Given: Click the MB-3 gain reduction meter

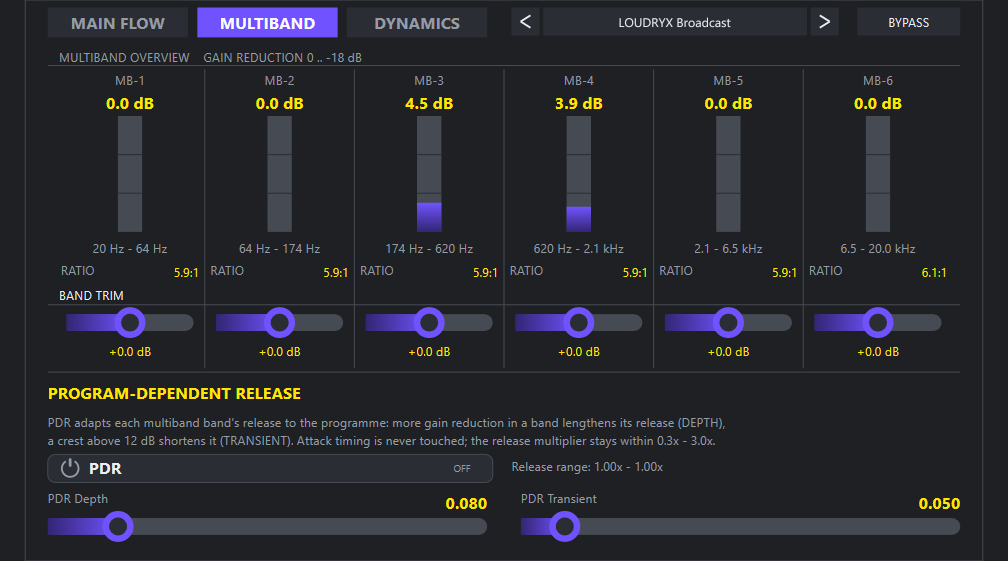Looking at the screenshot, I should pos(429,174).
